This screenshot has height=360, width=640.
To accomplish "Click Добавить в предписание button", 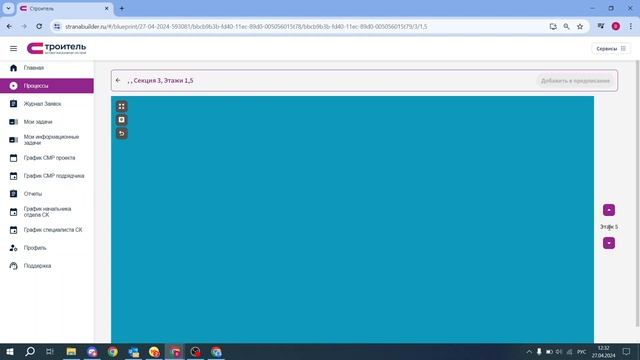I will [575, 81].
